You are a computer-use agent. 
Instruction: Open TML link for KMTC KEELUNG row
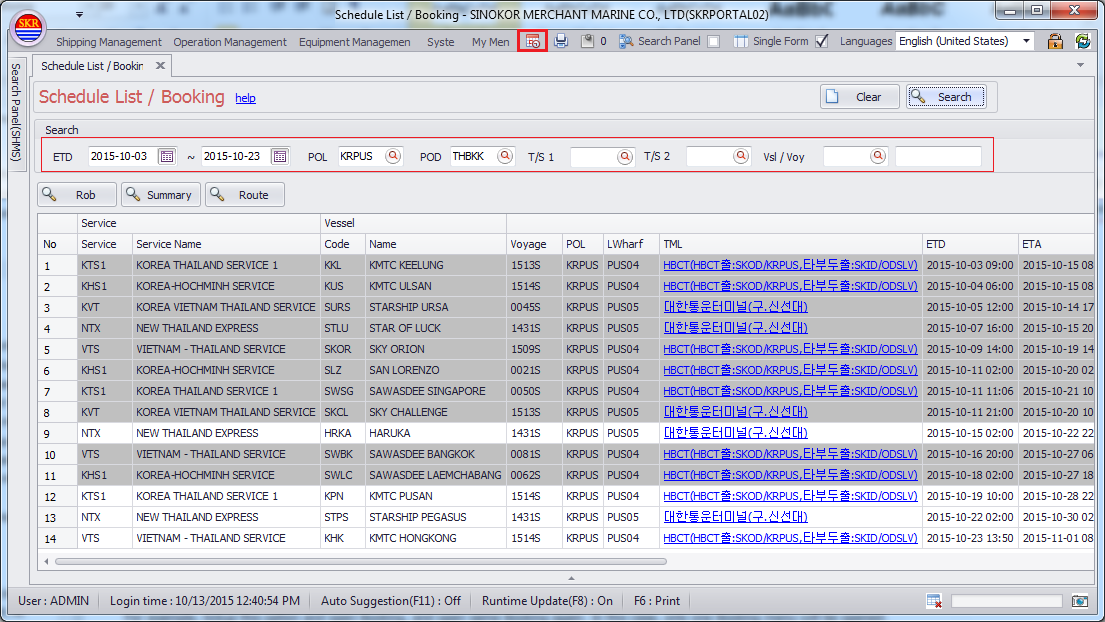790,266
